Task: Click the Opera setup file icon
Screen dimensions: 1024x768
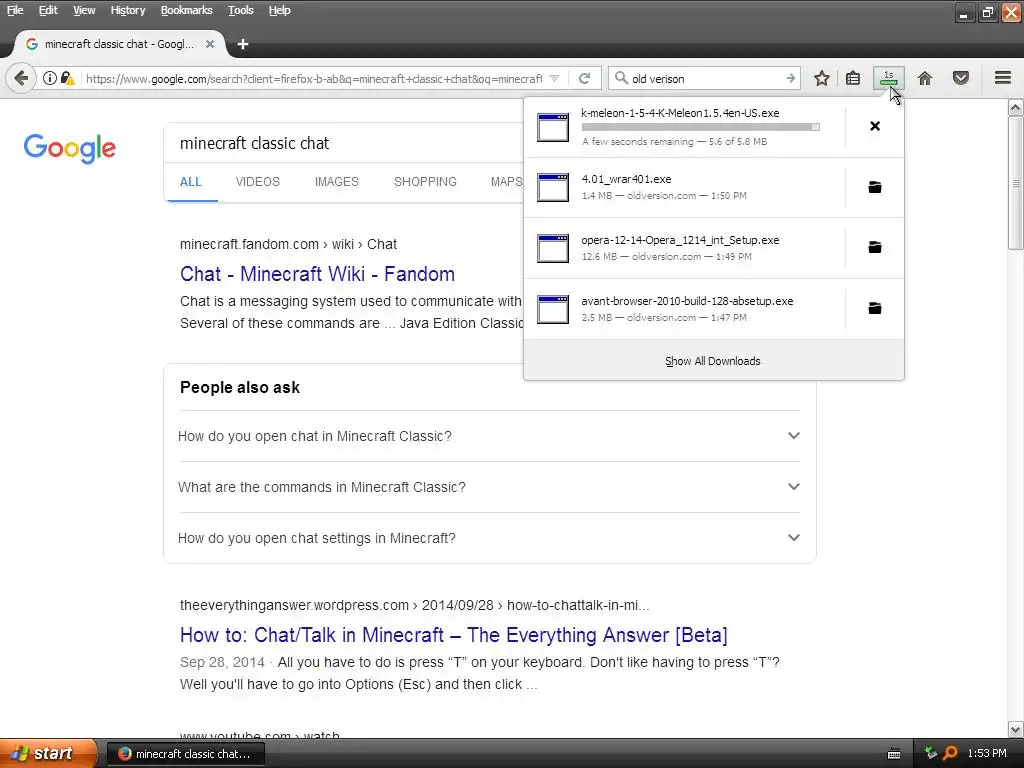Action: (x=552, y=248)
